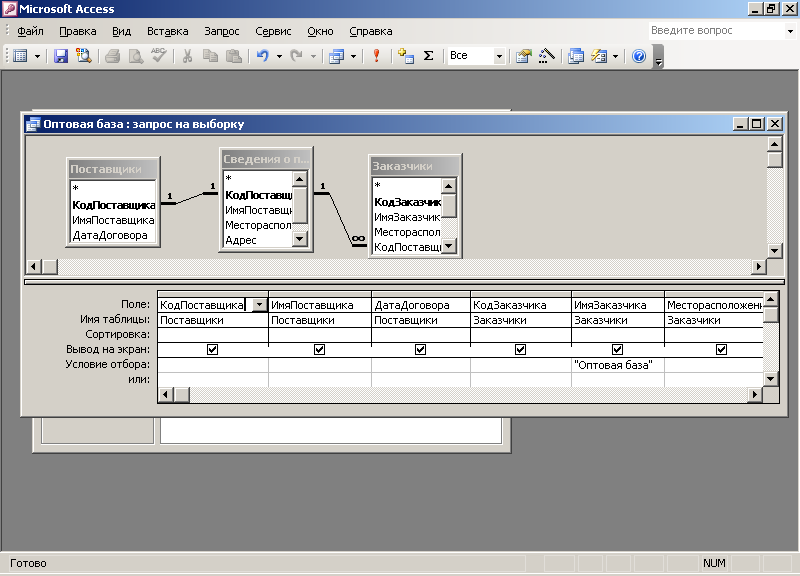Uncheck display box for КодПоставщика column
Viewport: 800px width, 576px height.
click(212, 349)
